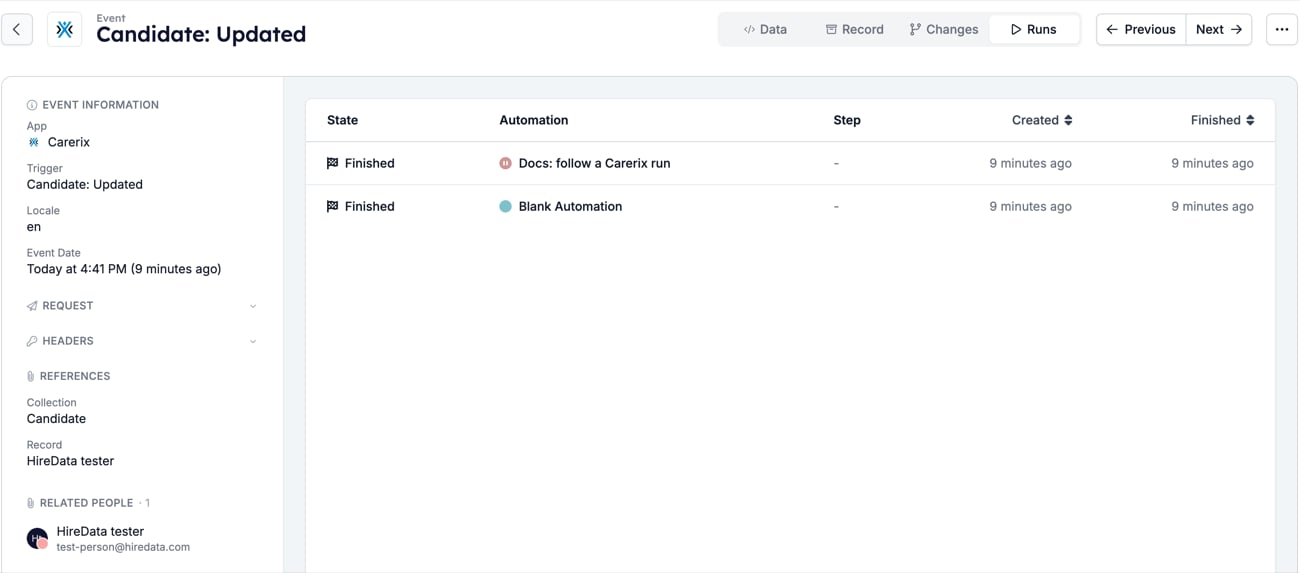
Task: Click the Carerix app name text
Action: (69, 142)
